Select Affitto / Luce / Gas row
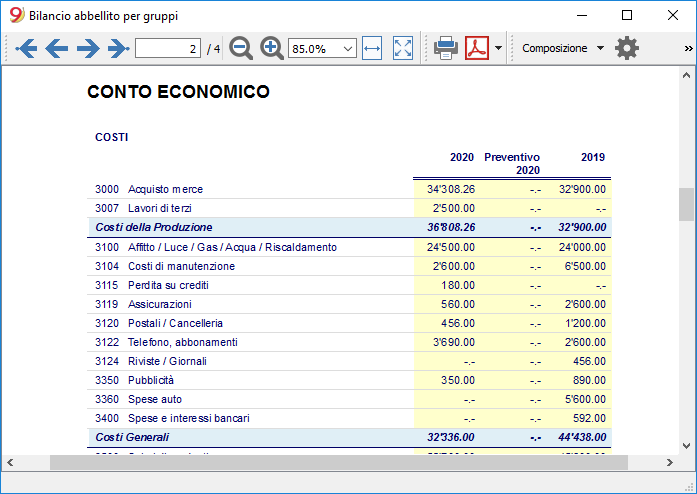The image size is (697, 494). click(x=349, y=247)
